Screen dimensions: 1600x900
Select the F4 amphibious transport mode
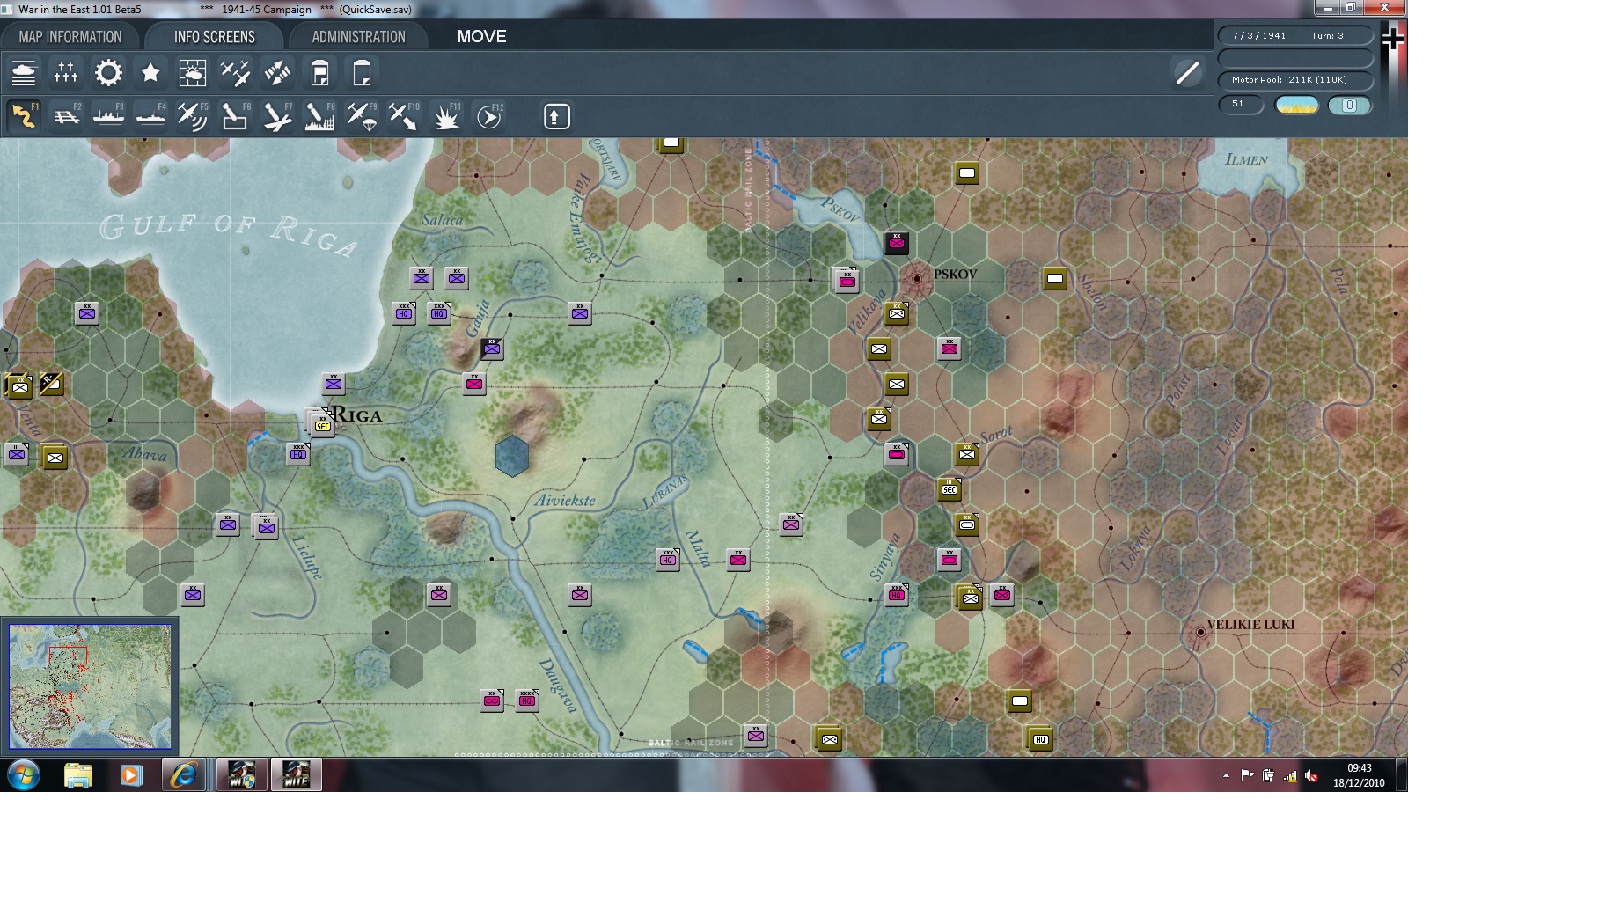point(150,116)
